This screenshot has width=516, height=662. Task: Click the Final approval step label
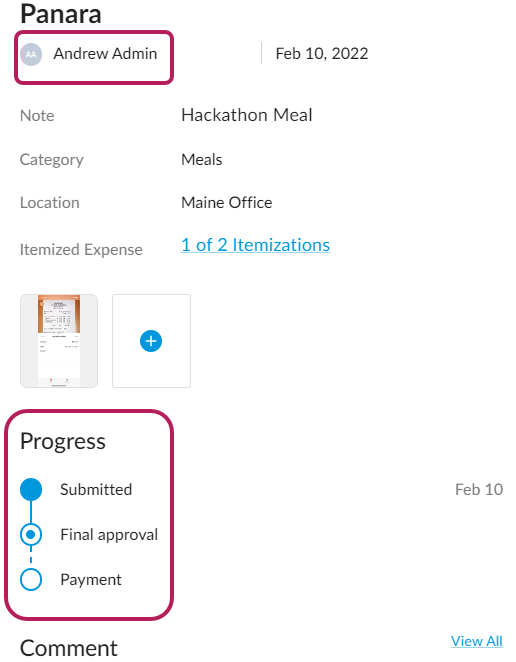pyautogui.click(x=109, y=535)
